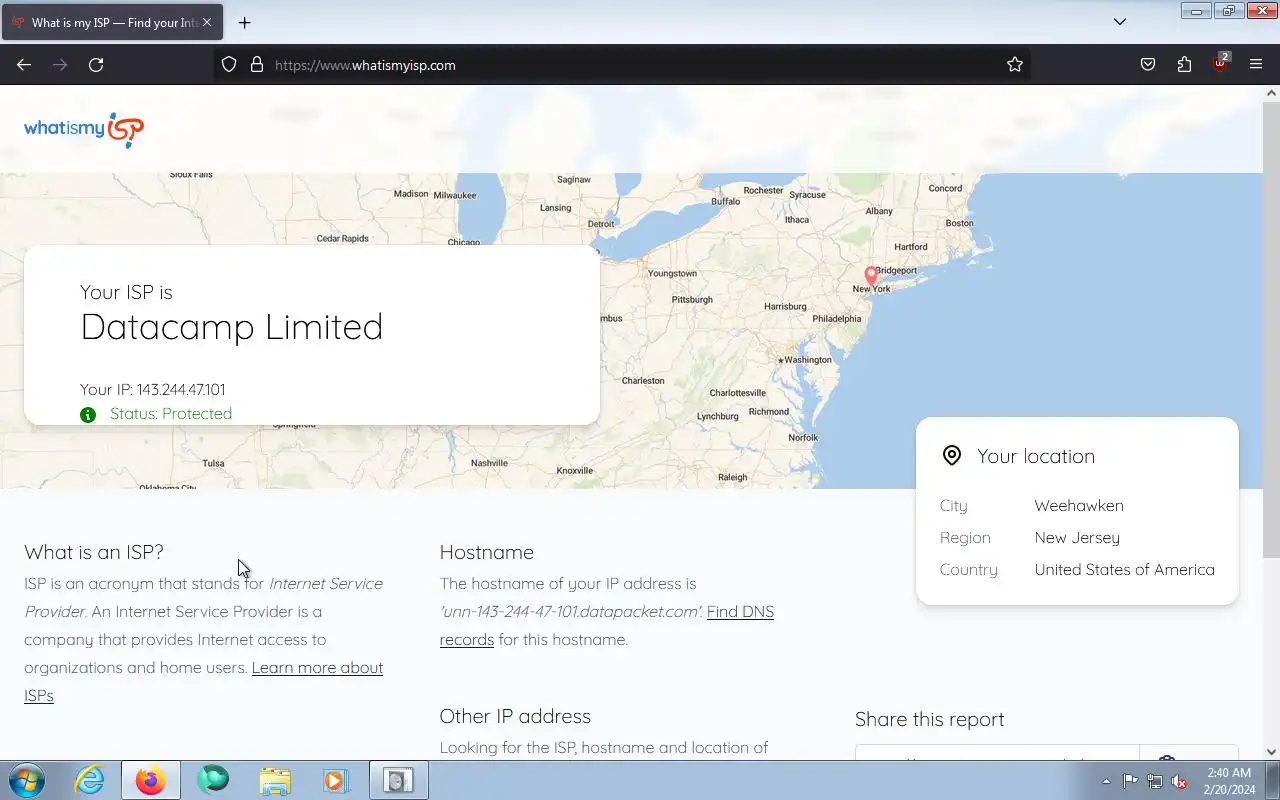Click the Philadelphia label on map

(x=837, y=319)
